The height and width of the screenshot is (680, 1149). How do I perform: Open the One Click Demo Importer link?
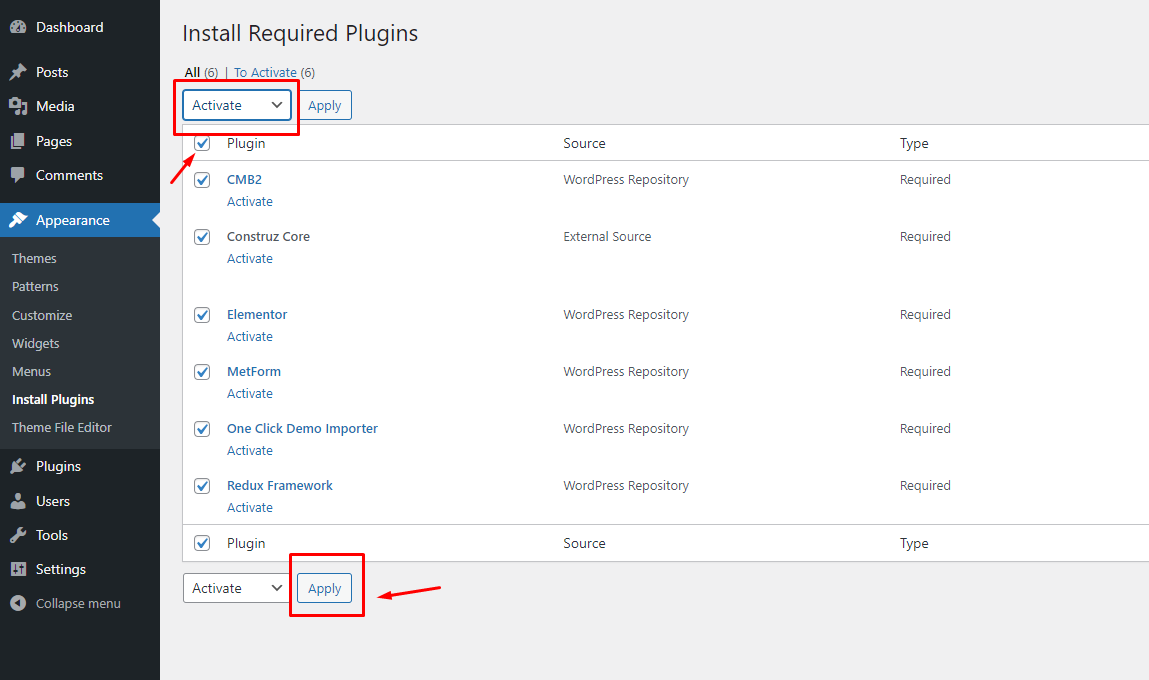303,429
